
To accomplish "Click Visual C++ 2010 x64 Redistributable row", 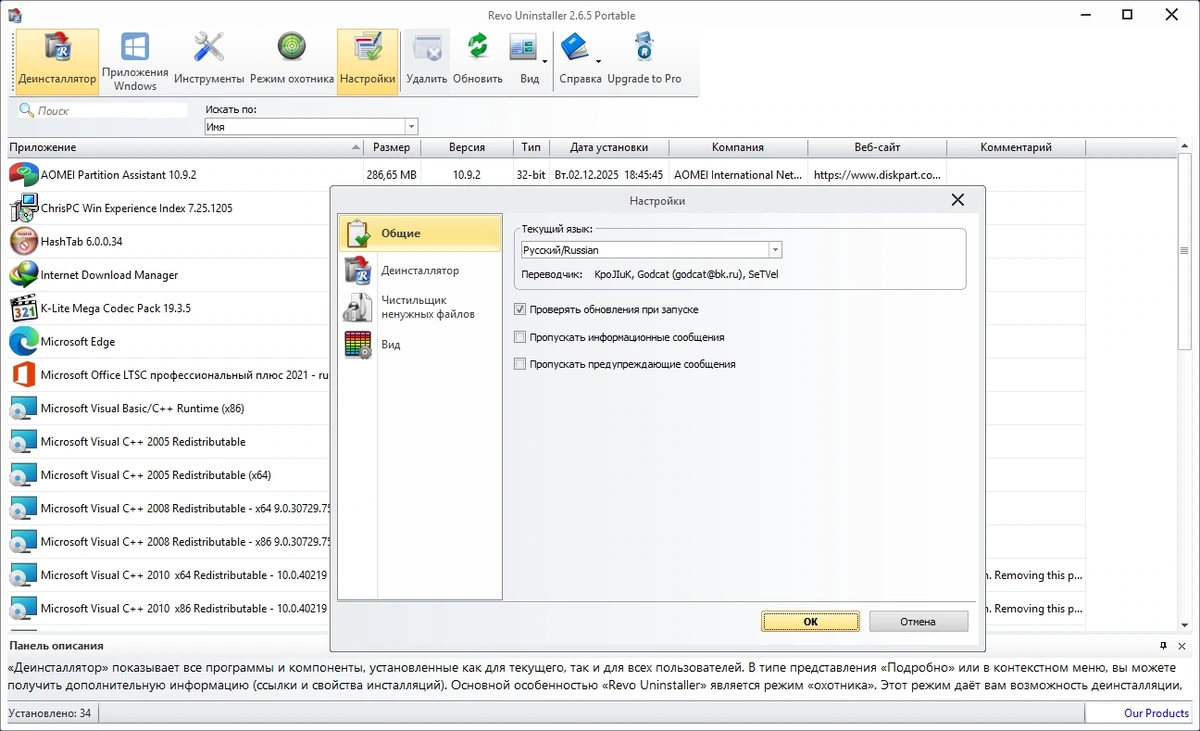I will click(169, 575).
